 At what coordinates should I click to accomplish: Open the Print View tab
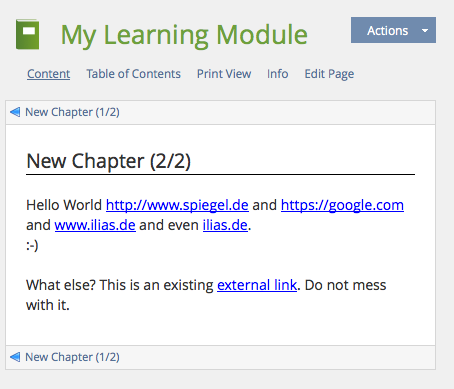point(224,74)
